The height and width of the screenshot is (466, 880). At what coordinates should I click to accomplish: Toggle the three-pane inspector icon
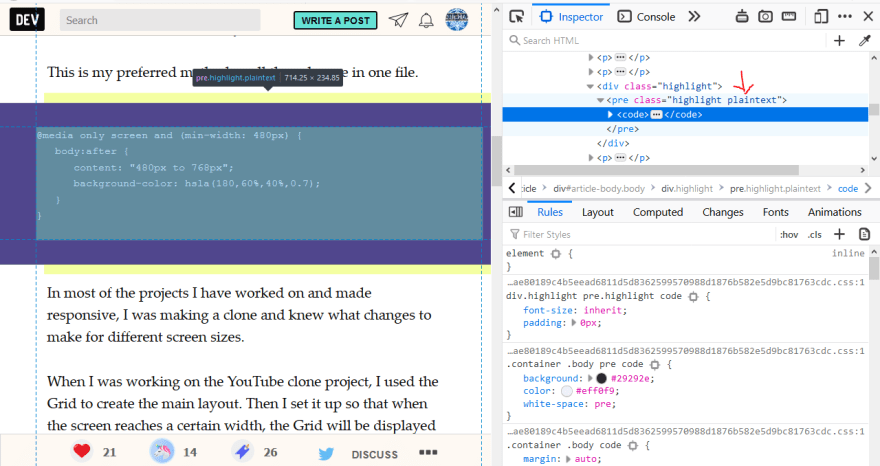tap(515, 212)
